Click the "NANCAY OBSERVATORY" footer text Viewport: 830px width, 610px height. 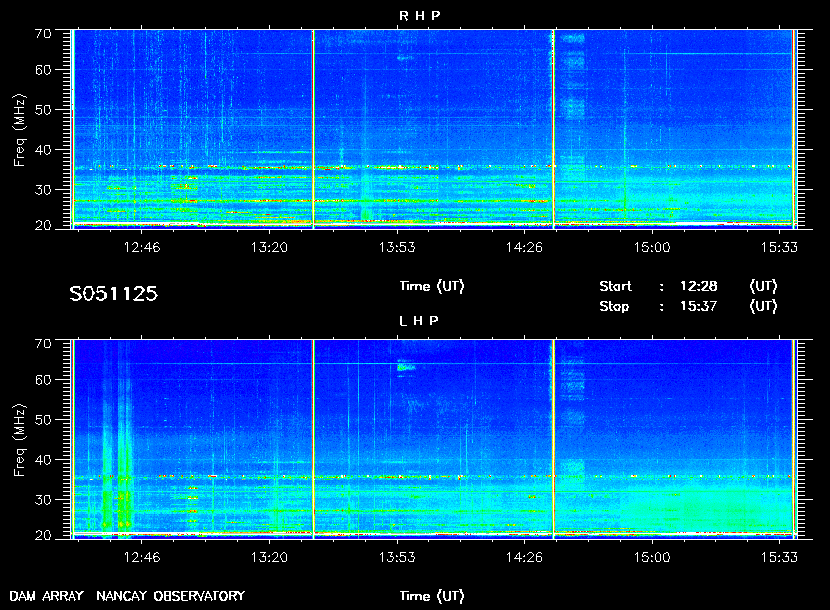point(170,596)
